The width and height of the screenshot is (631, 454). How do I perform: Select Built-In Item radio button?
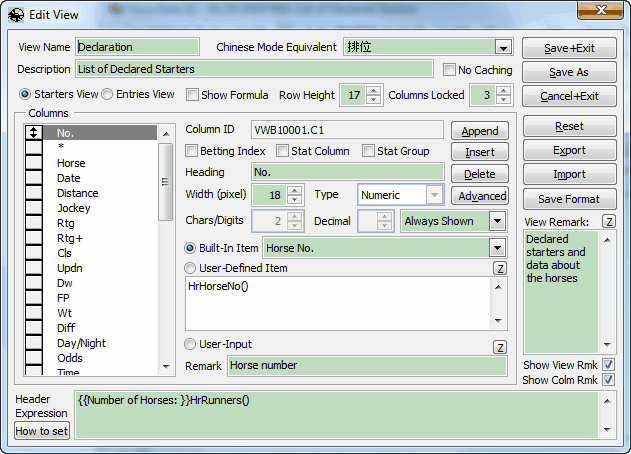point(190,248)
